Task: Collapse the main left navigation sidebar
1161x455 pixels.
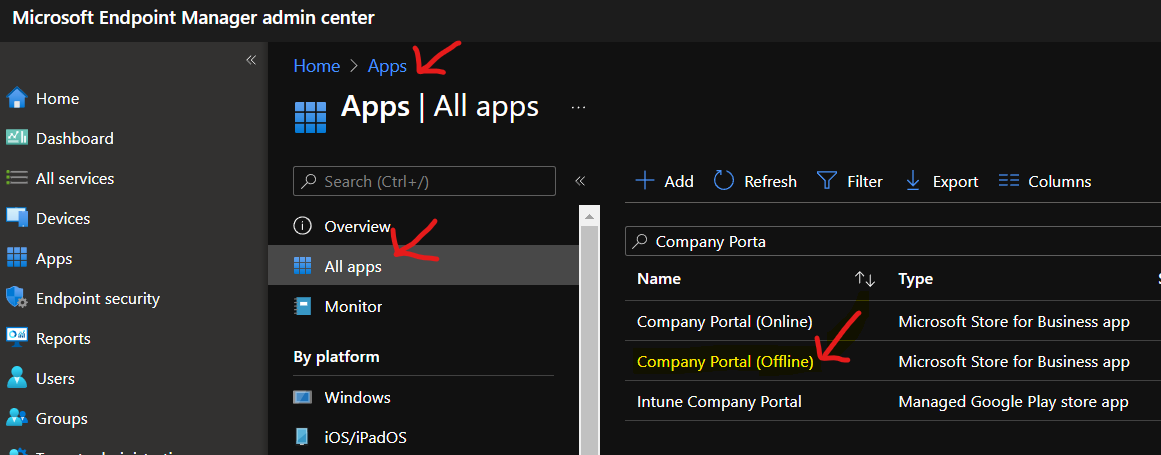Action: point(251,60)
